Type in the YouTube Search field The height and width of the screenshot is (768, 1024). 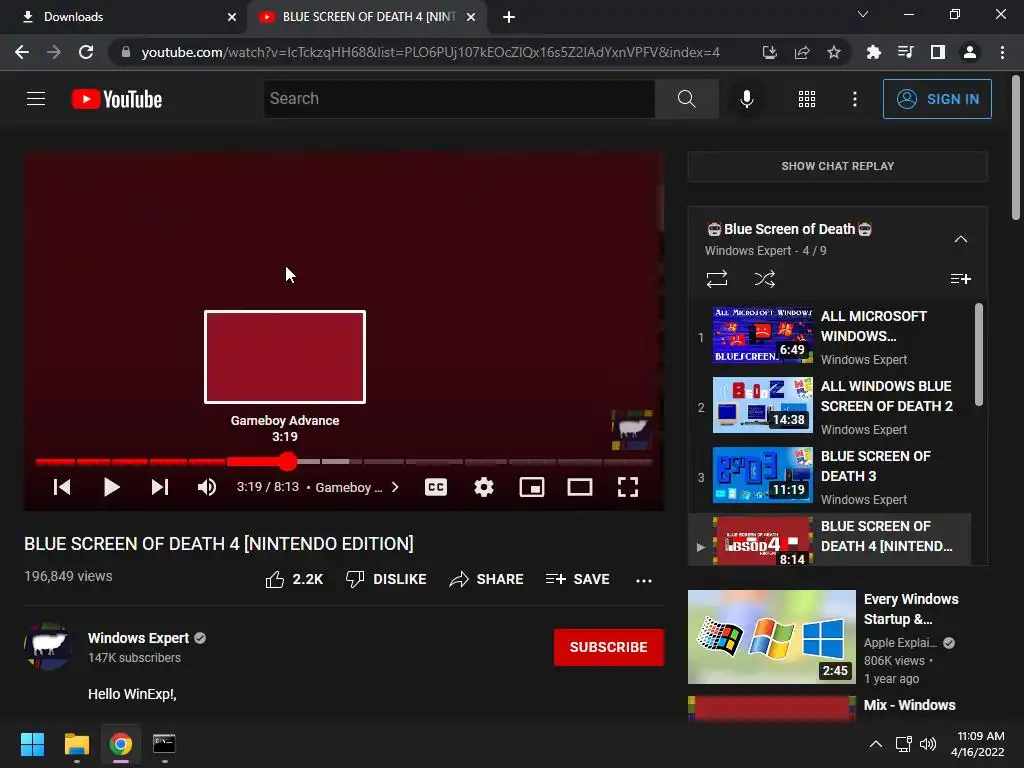459,99
